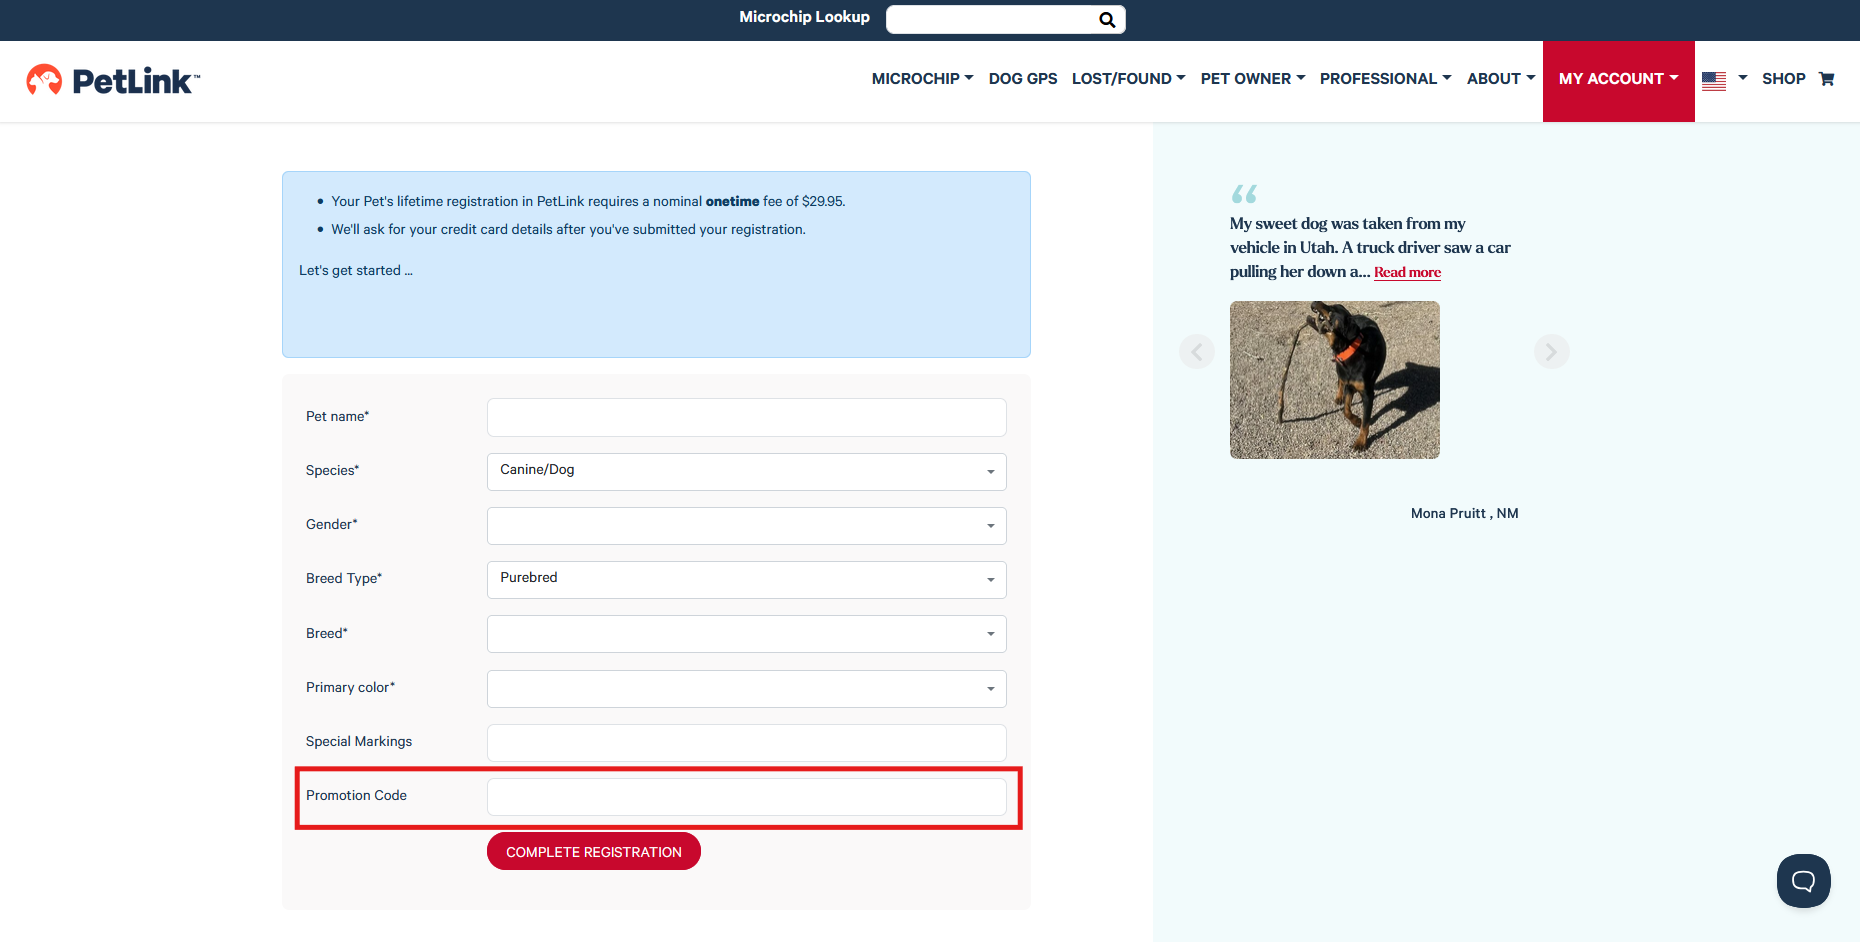Expand the Gender dropdown
The height and width of the screenshot is (942, 1860).
746,526
